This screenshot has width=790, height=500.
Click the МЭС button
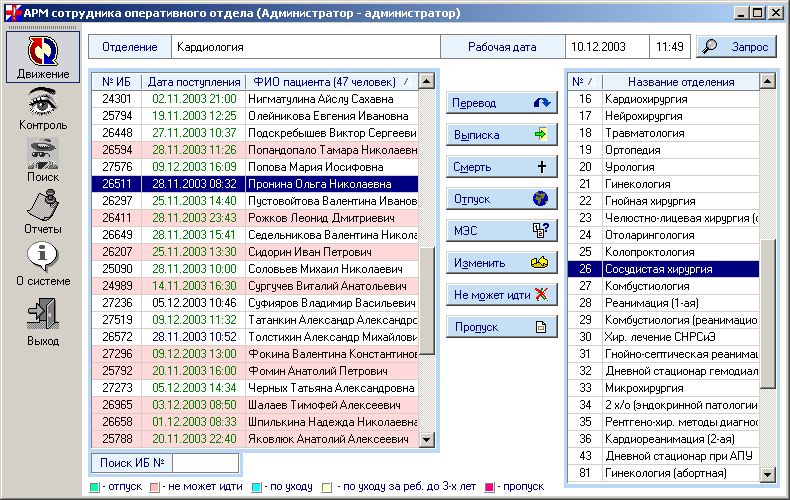click(x=502, y=231)
